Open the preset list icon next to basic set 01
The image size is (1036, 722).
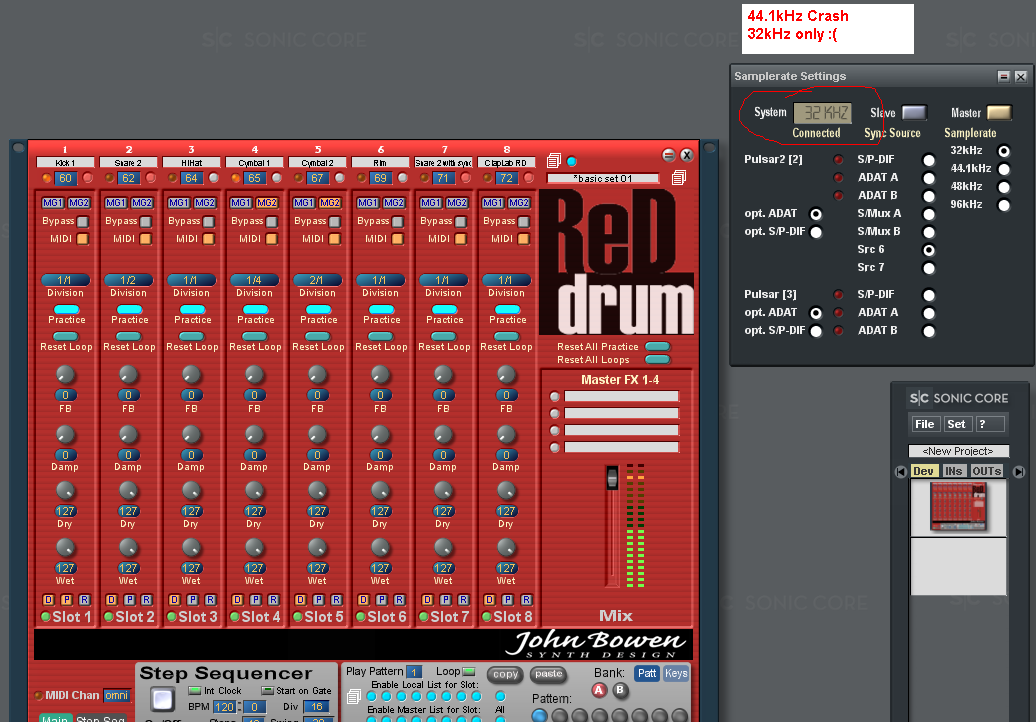tap(679, 178)
